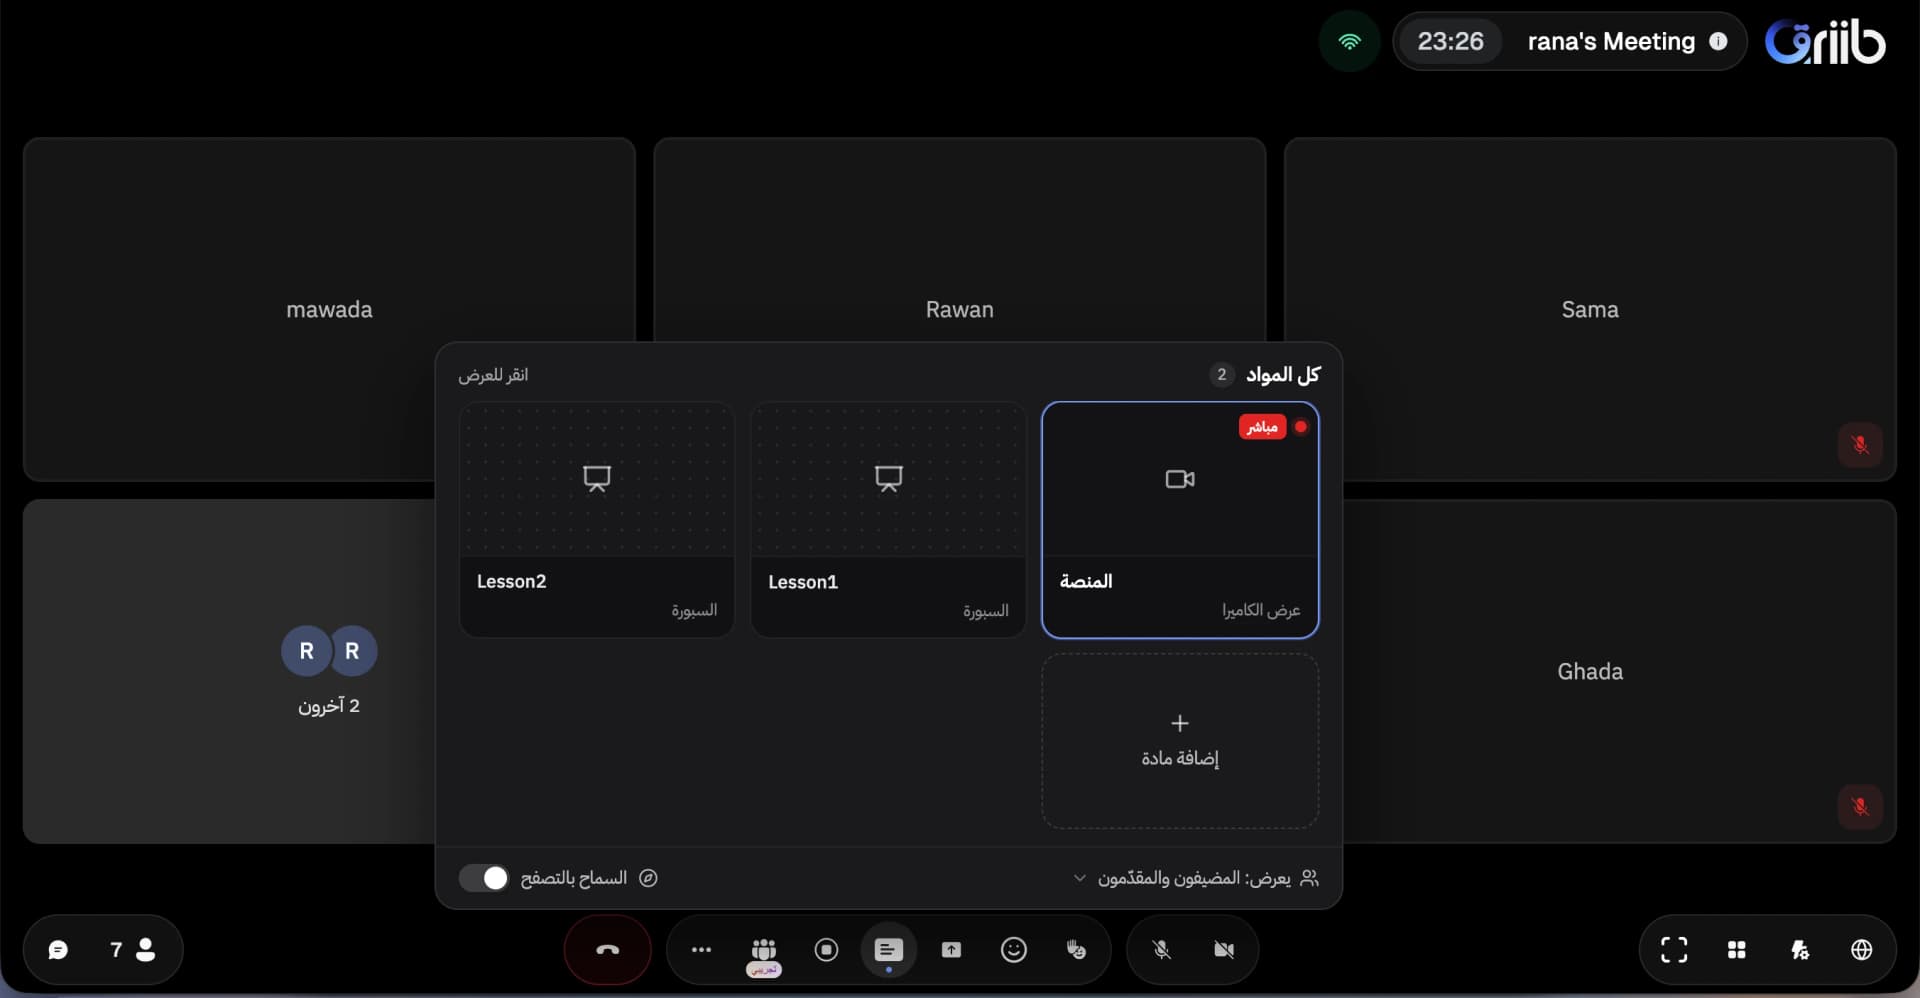1920x998 pixels.
Task: Click the انقر للعرض hint text
Action: click(x=493, y=374)
